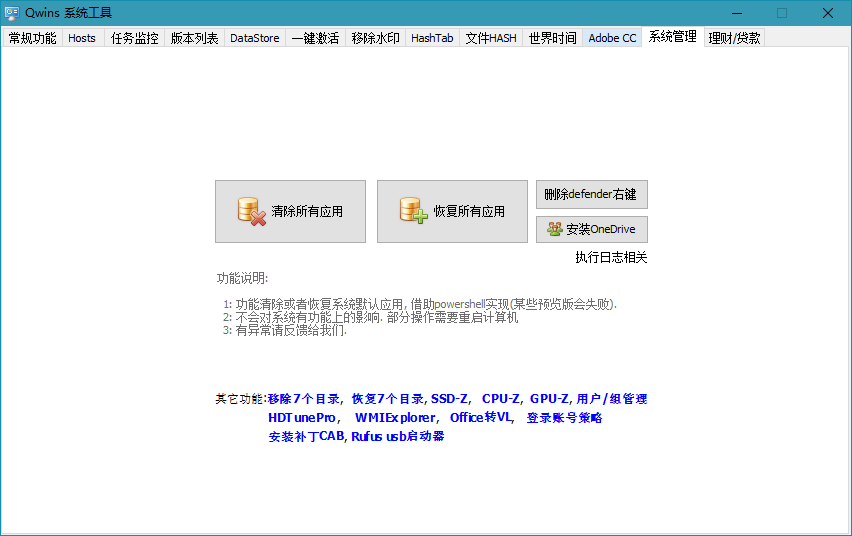The width and height of the screenshot is (852, 536).
Task: Click the database add icon
Action: pos(414,210)
